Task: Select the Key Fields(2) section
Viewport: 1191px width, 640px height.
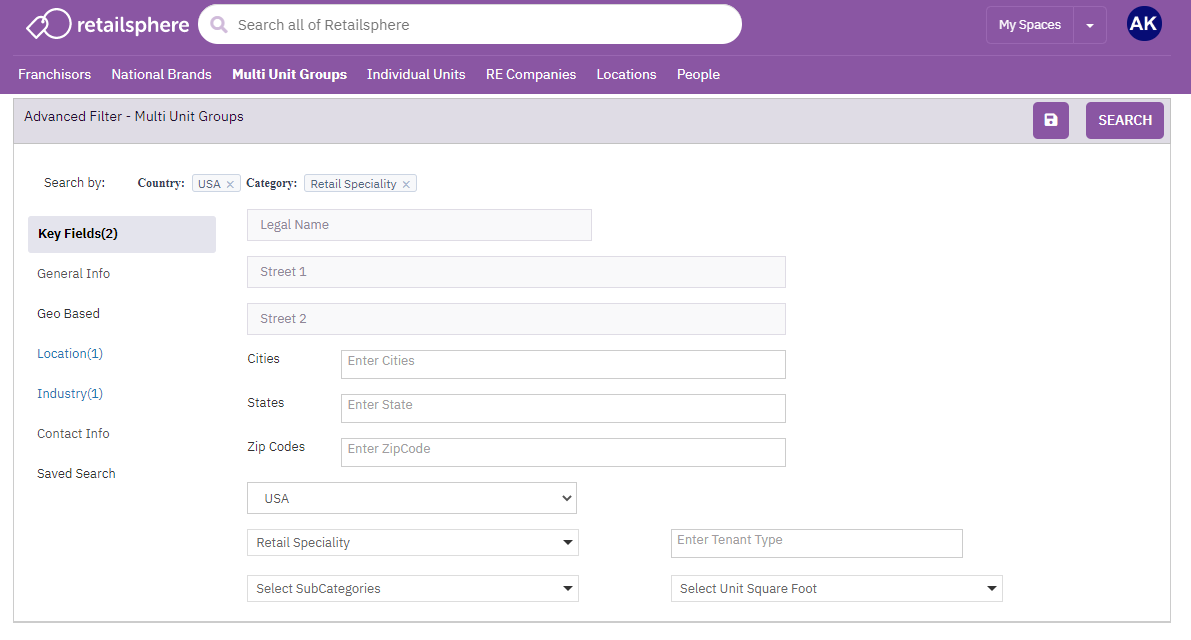Action: click(x=122, y=234)
